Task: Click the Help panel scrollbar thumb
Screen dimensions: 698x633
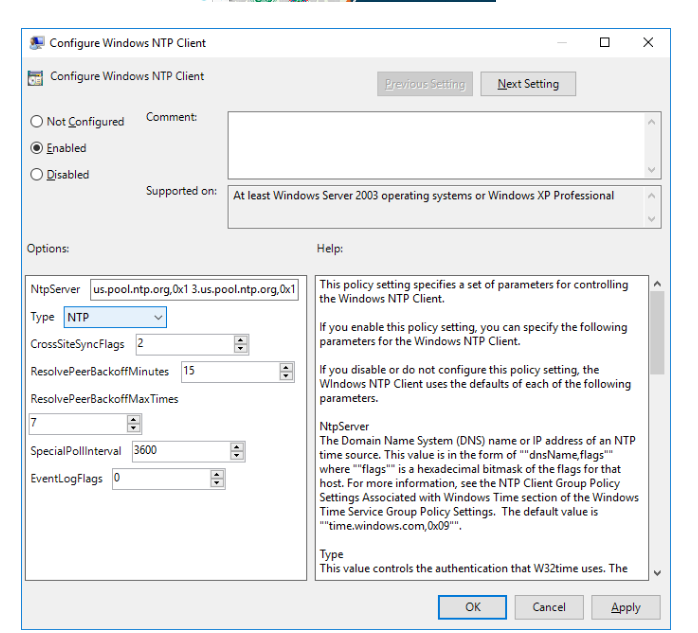Action: tap(657, 333)
